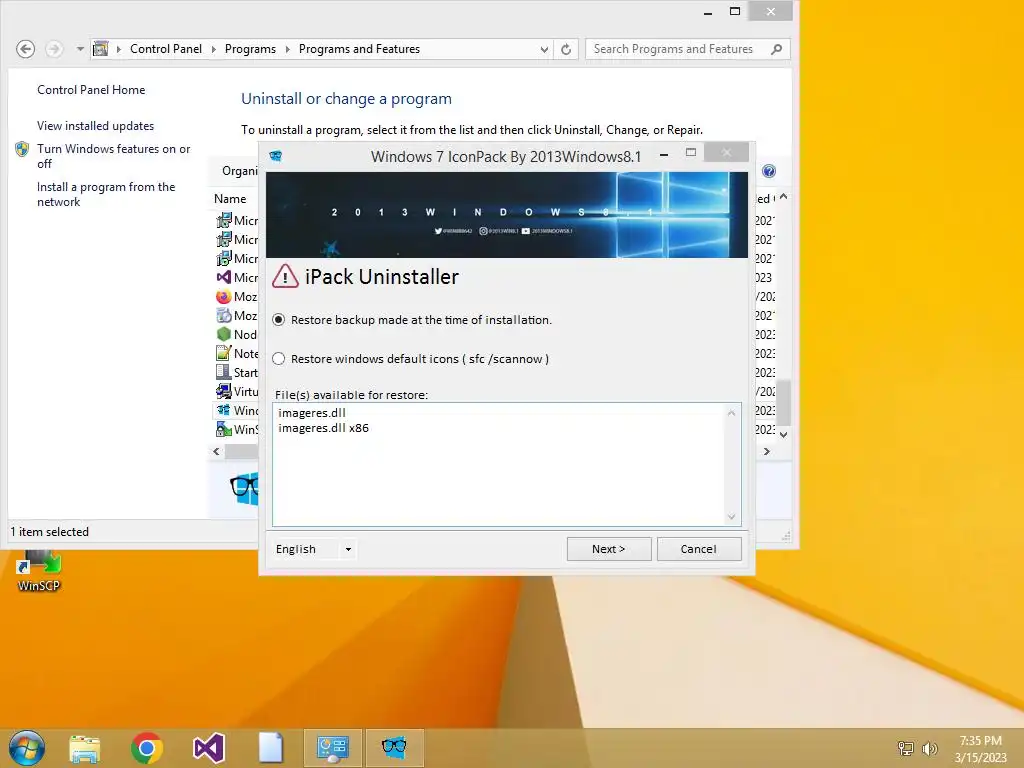This screenshot has width=1024, height=768.
Task: Select imageres.dll x86 in restore list
Action: [323, 428]
